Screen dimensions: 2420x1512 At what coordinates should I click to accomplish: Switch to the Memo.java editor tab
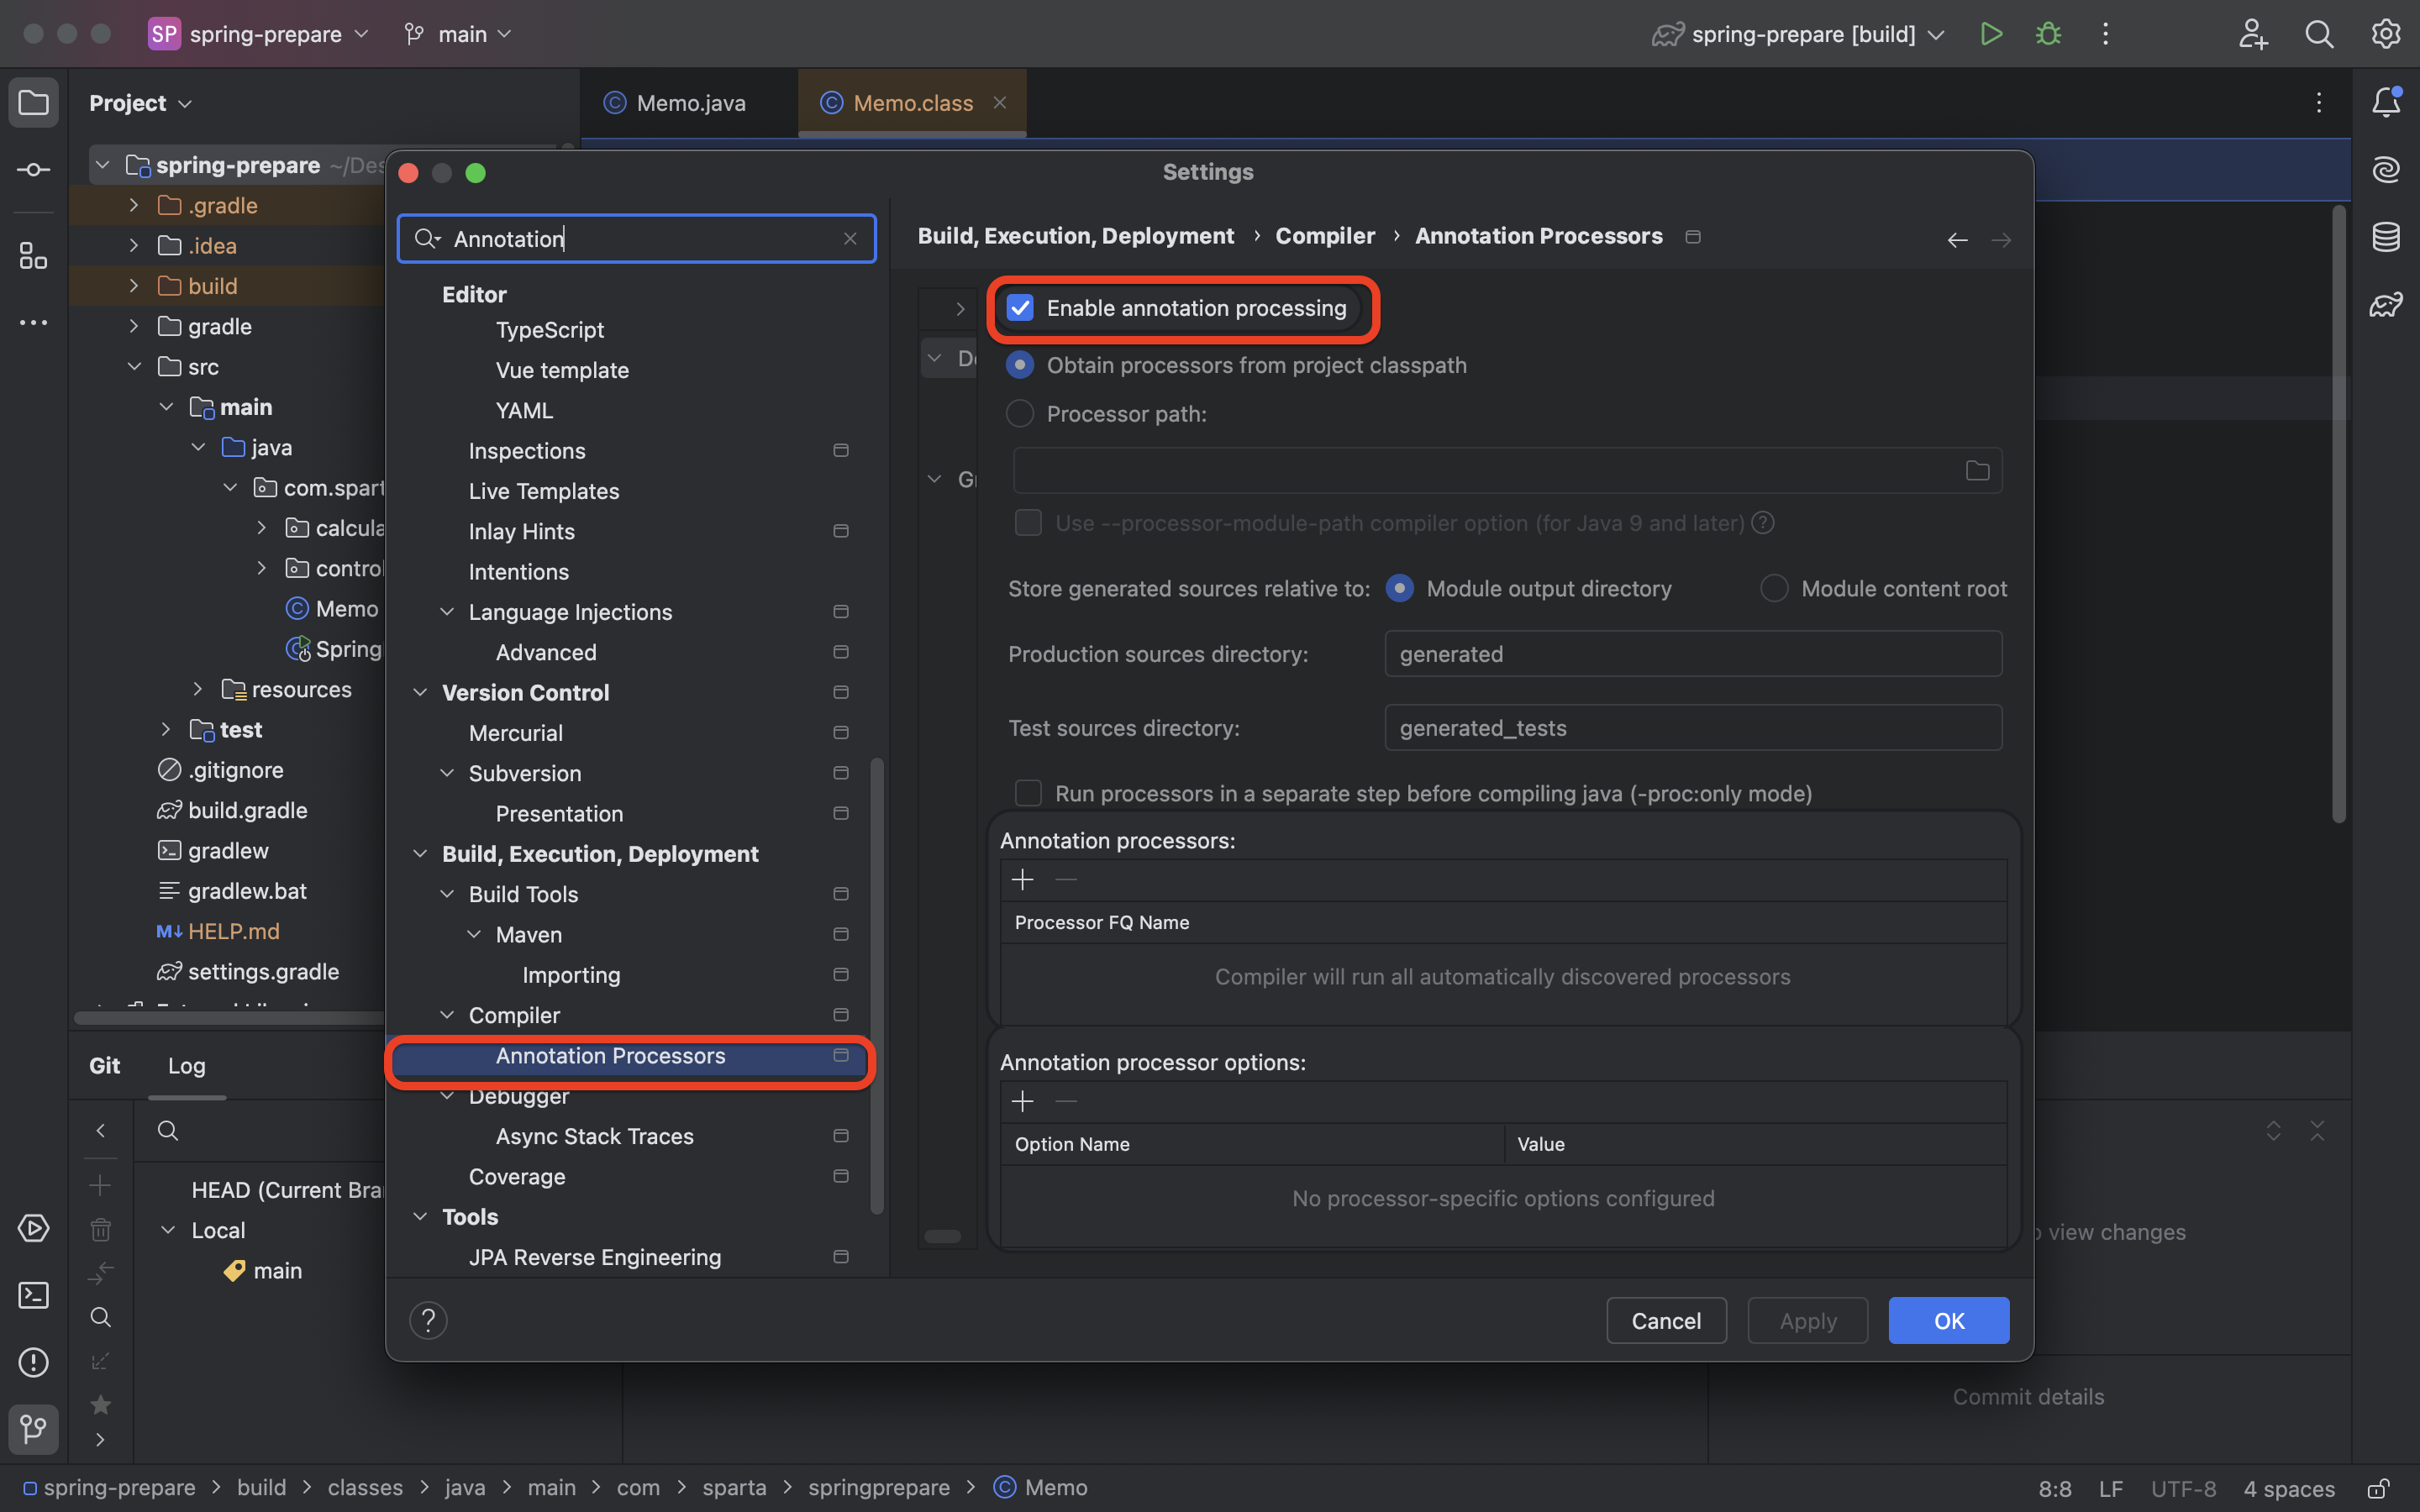coord(690,103)
